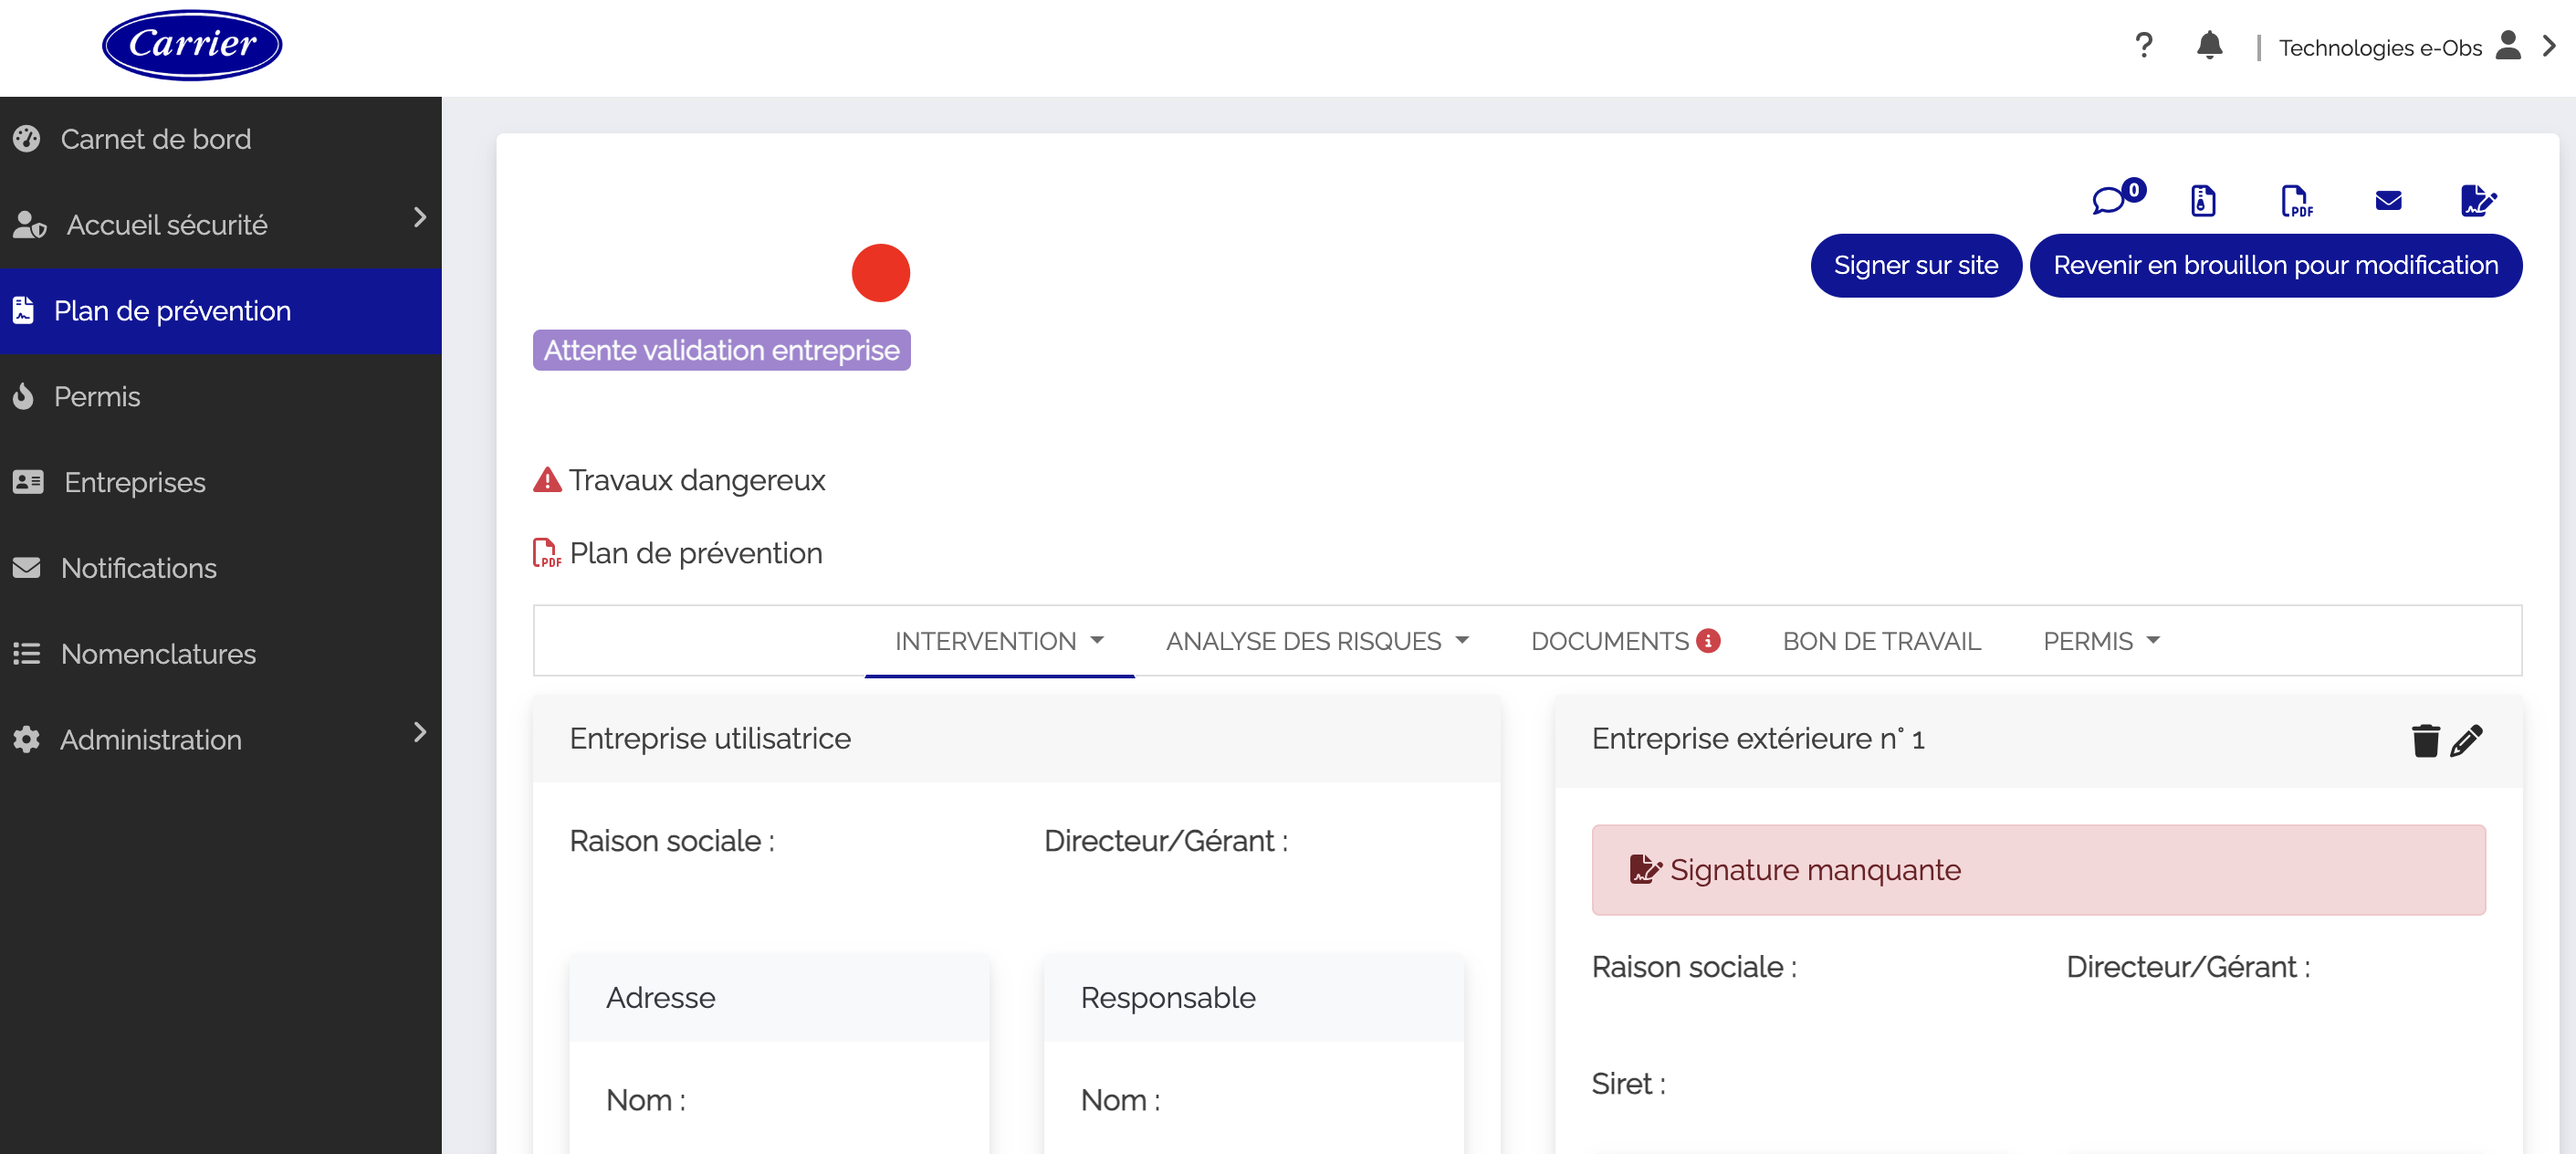Click the Accueil sécurité user shield icon
2576x1154 pixels.
click(x=29, y=225)
